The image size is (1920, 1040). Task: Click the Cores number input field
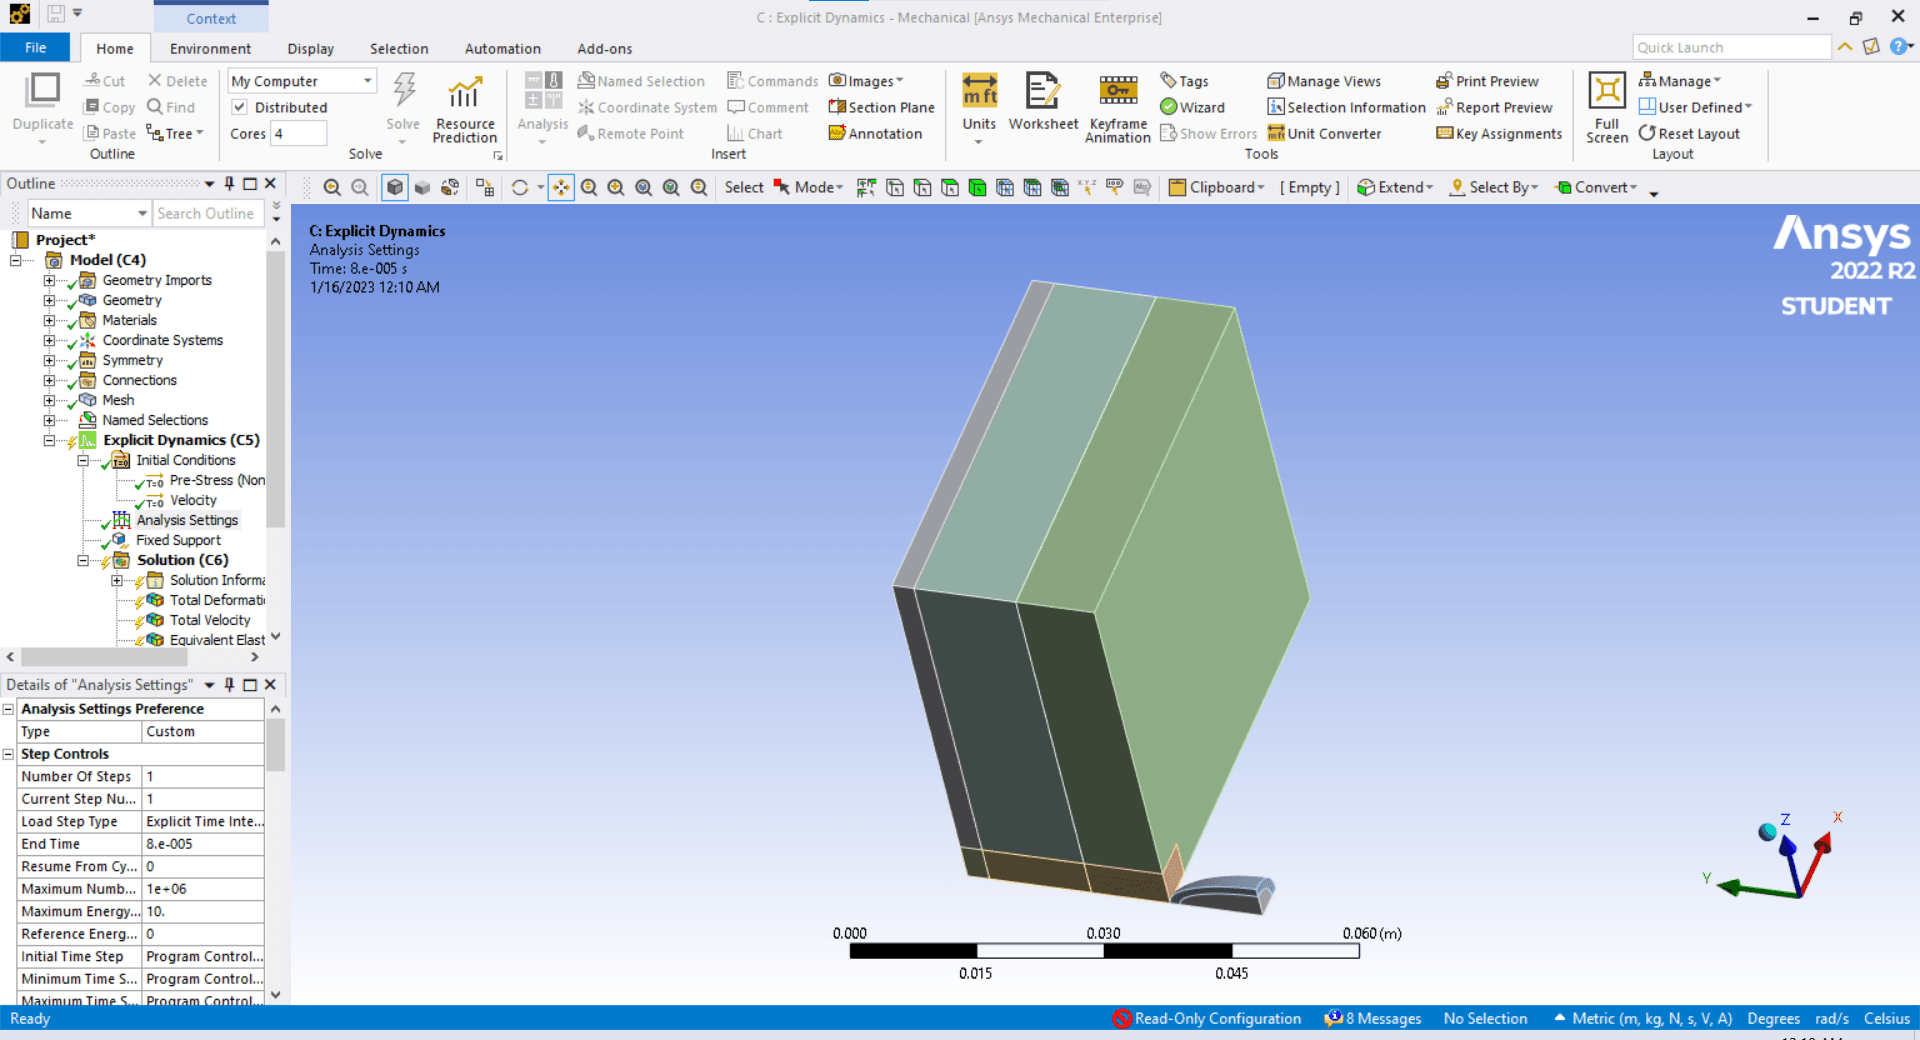click(x=298, y=133)
